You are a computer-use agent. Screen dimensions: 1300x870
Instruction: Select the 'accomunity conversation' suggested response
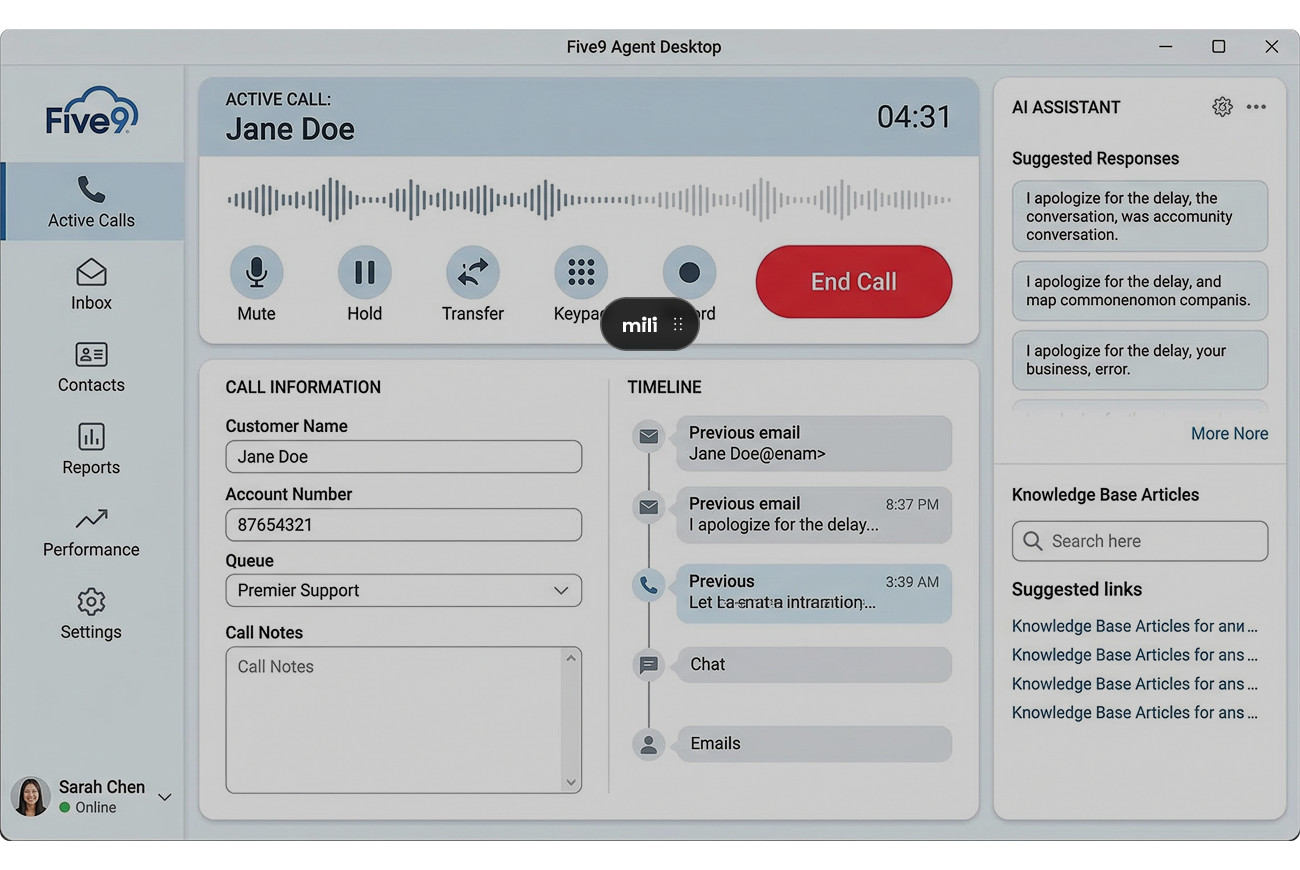coord(1140,216)
